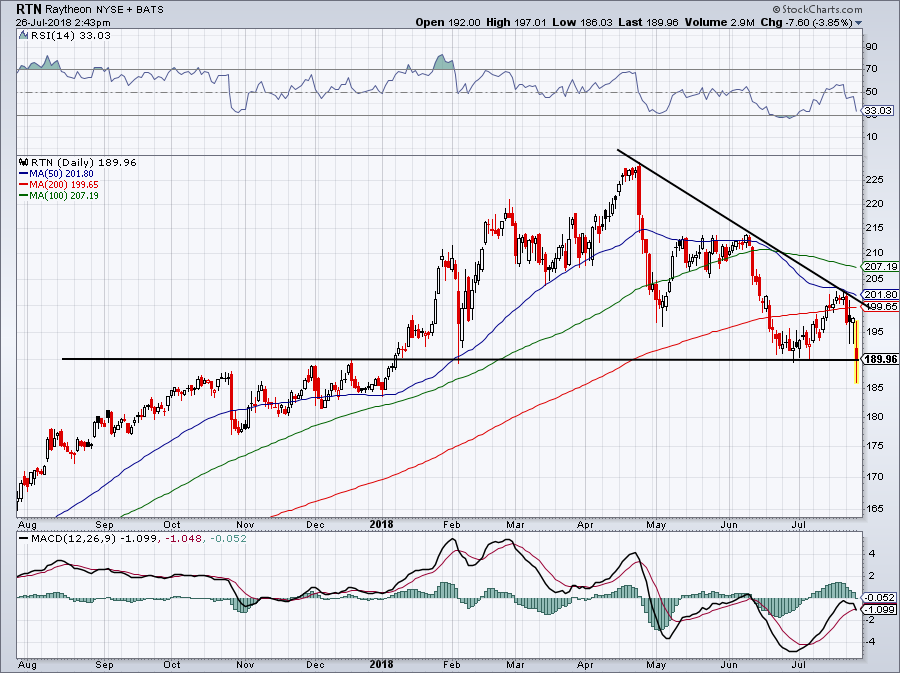Click the Raytheon company name
The image size is (900, 673).
68,10
